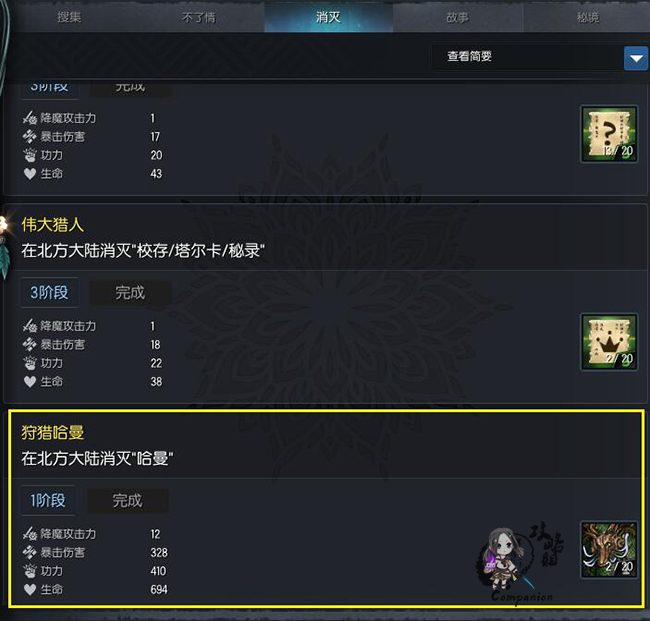Viewport: 650px width, 621px height.
Task: Click the 暴击伤害 icon in 狩猎哈曼
Action: (30, 552)
